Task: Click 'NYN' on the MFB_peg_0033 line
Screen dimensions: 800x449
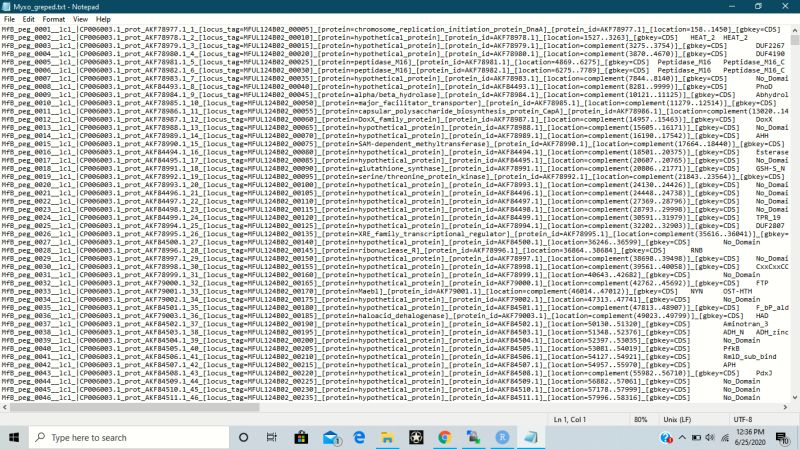Action: tap(696, 291)
